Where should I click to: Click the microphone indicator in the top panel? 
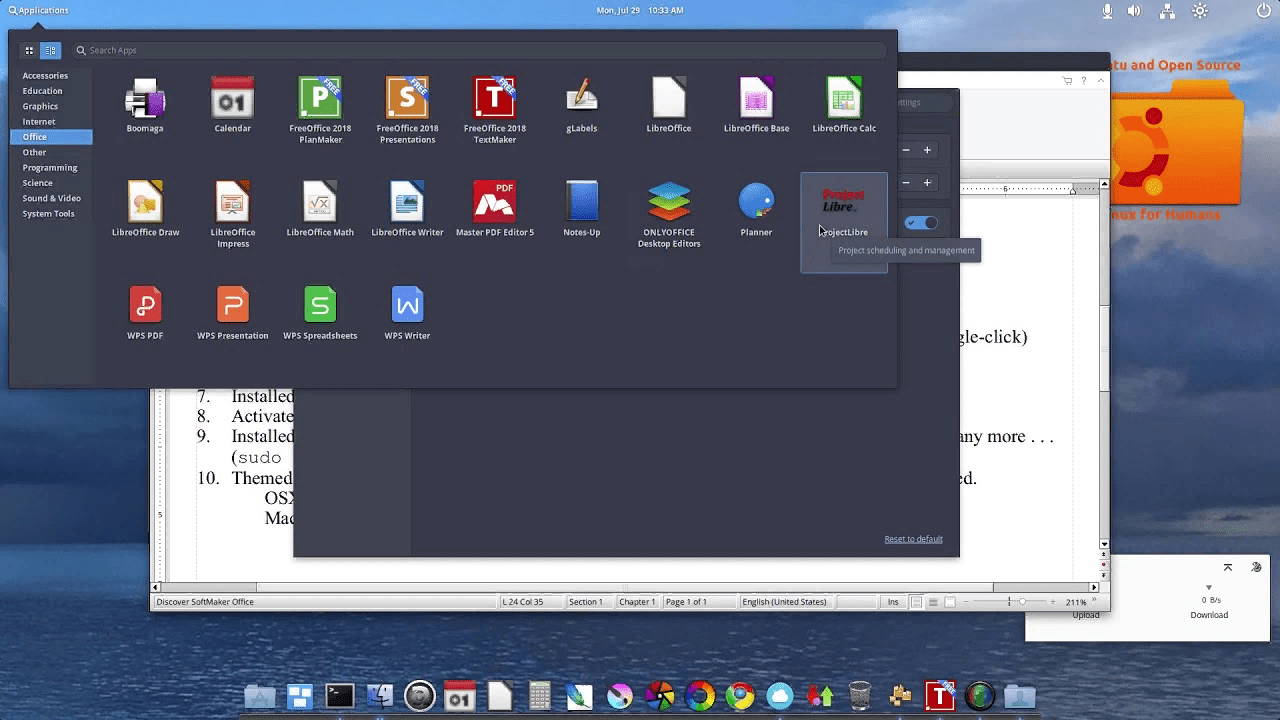tap(1107, 11)
